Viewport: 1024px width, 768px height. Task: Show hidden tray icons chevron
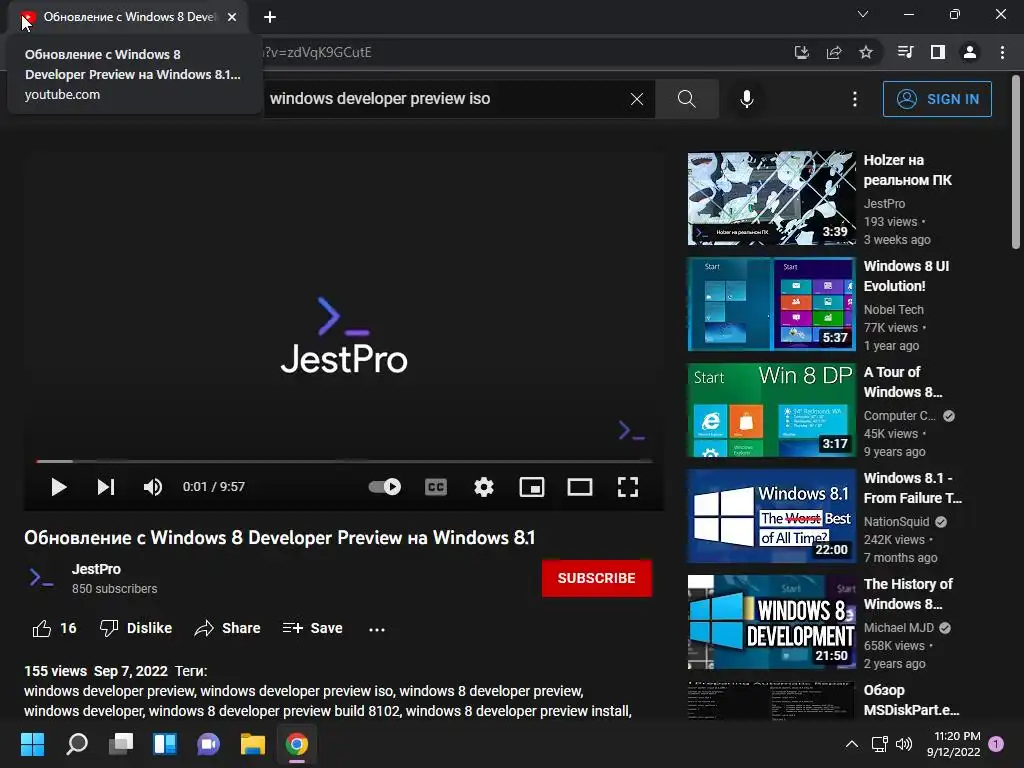click(x=852, y=744)
